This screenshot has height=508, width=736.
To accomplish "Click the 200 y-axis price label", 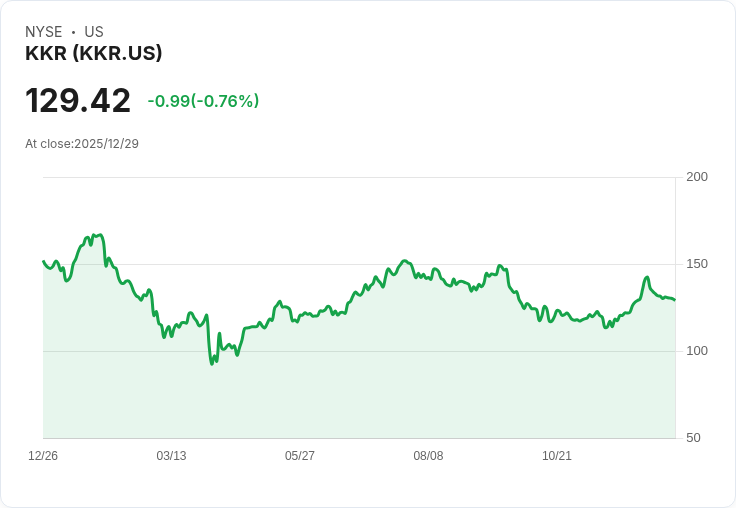I will (697, 177).
